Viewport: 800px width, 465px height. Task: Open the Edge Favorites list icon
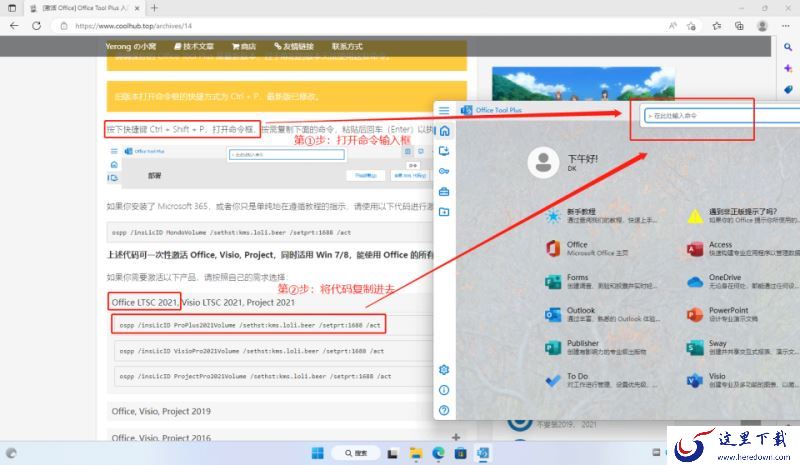(x=717, y=26)
